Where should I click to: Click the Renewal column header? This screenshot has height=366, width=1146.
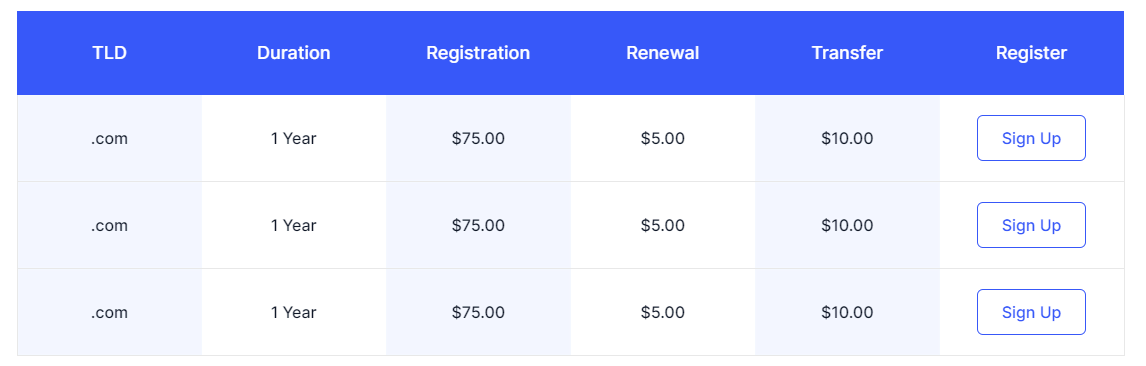(663, 53)
